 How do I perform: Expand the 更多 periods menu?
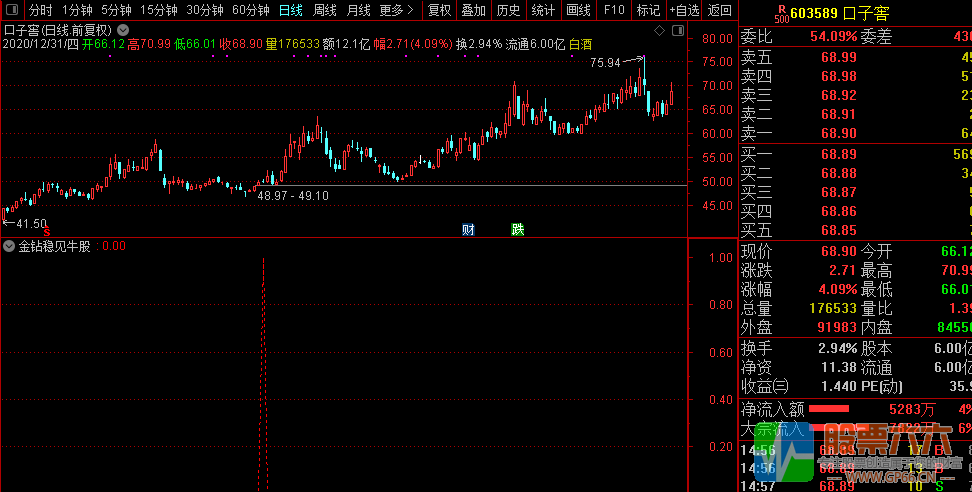point(397,10)
